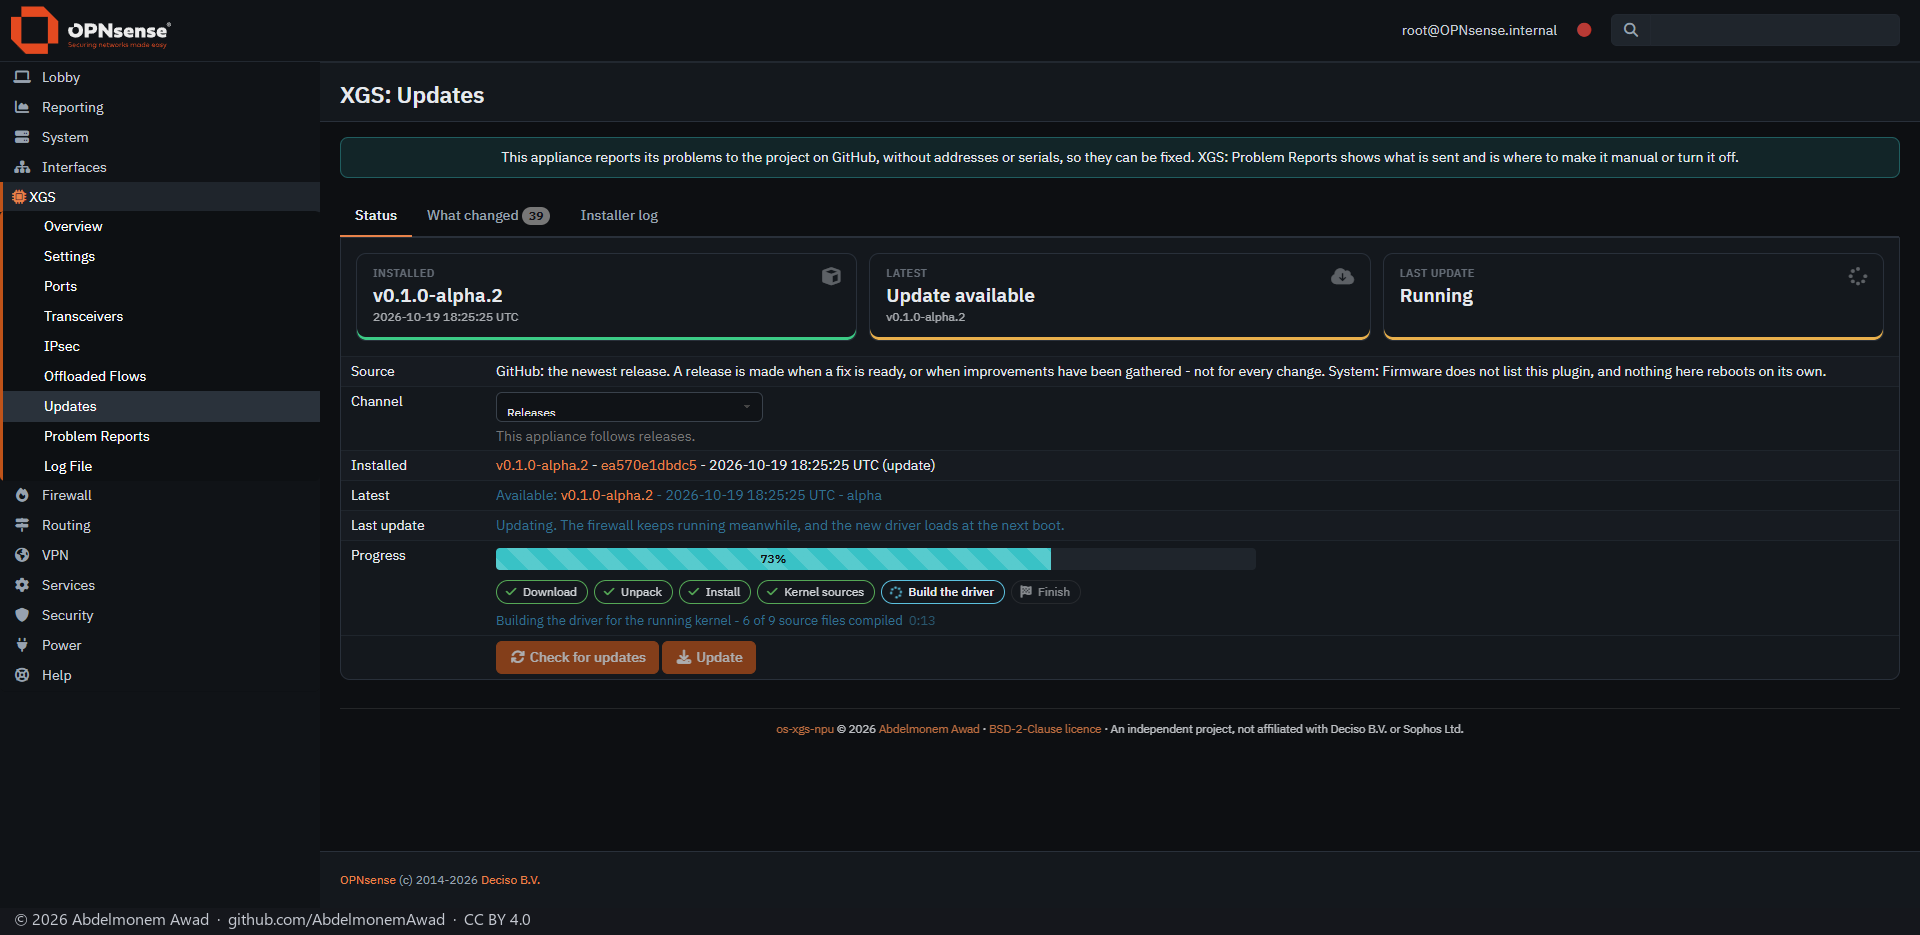Switch to the What changed tab

coord(488,215)
